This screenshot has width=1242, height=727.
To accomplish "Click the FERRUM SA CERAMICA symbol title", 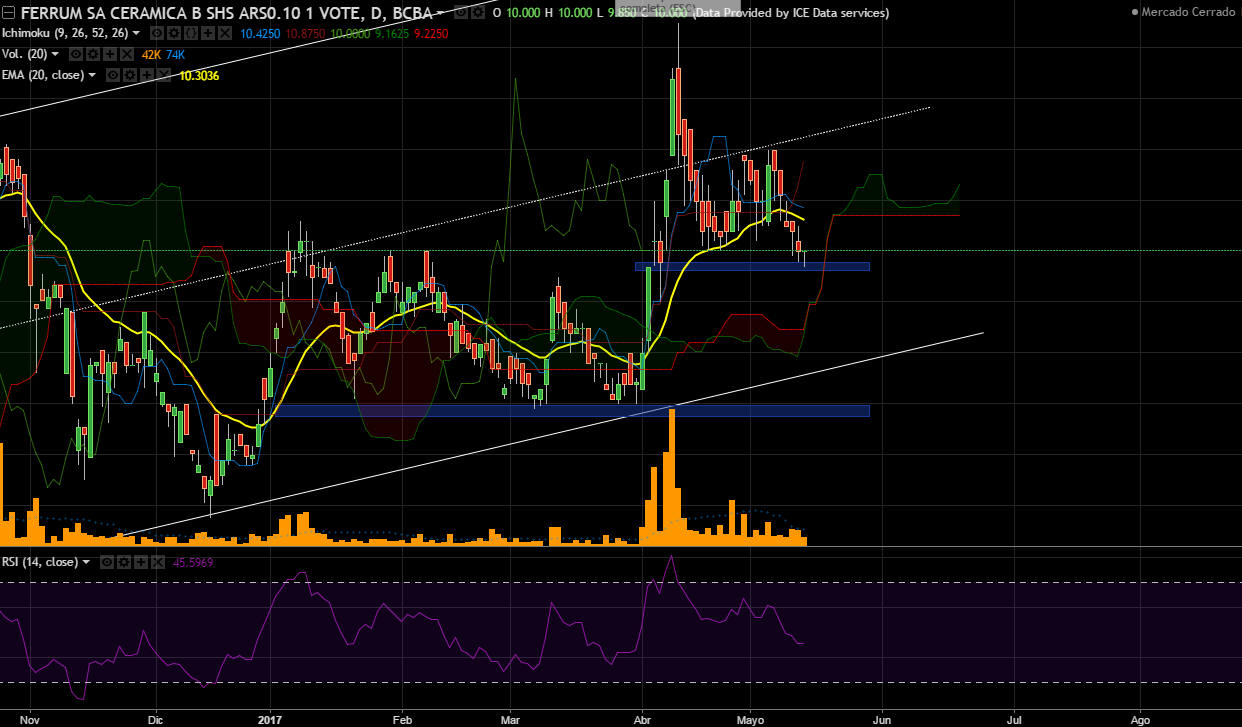I will click(x=226, y=13).
